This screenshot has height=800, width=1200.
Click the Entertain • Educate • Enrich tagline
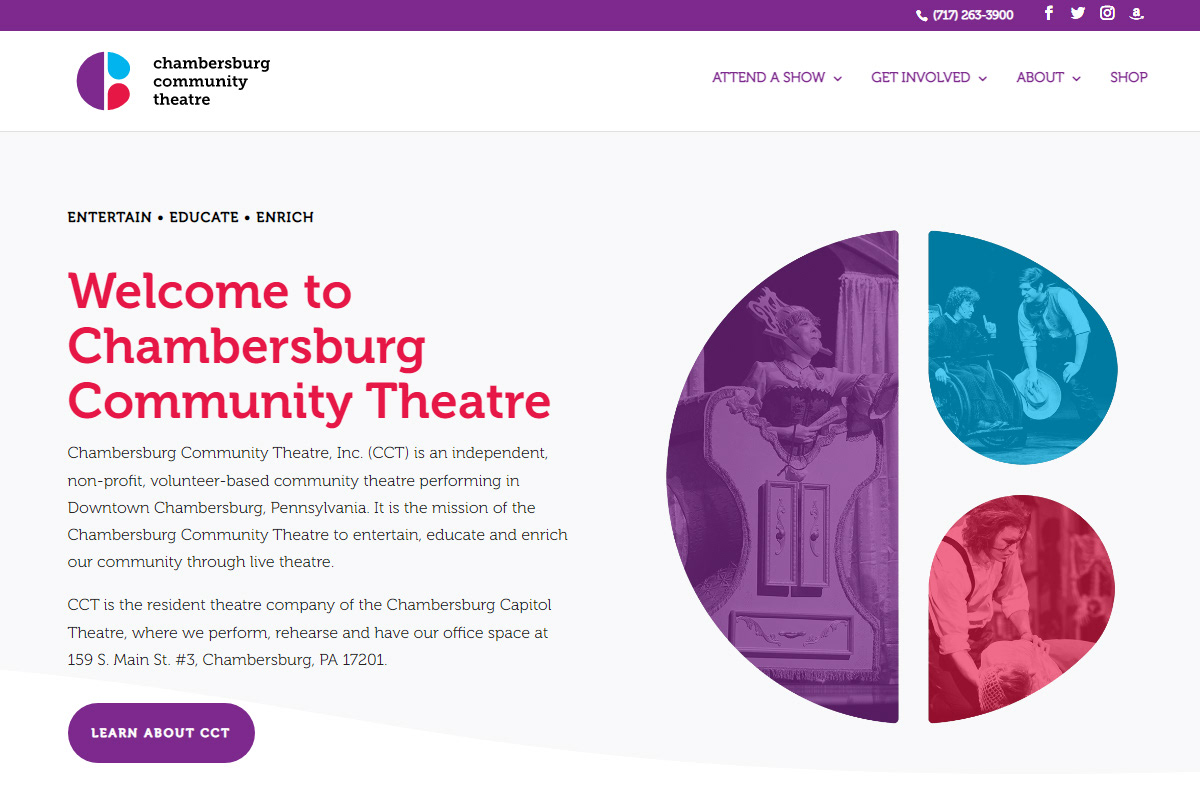[x=190, y=217]
